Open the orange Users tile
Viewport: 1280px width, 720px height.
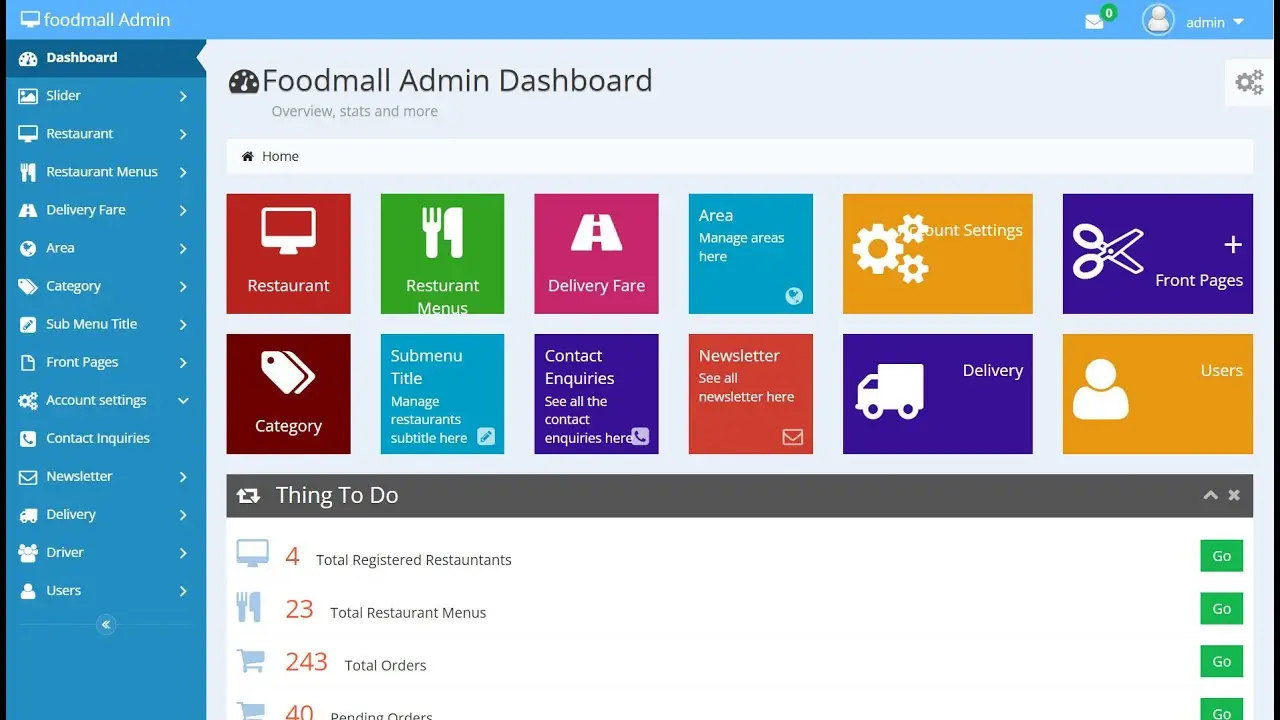click(x=1158, y=394)
